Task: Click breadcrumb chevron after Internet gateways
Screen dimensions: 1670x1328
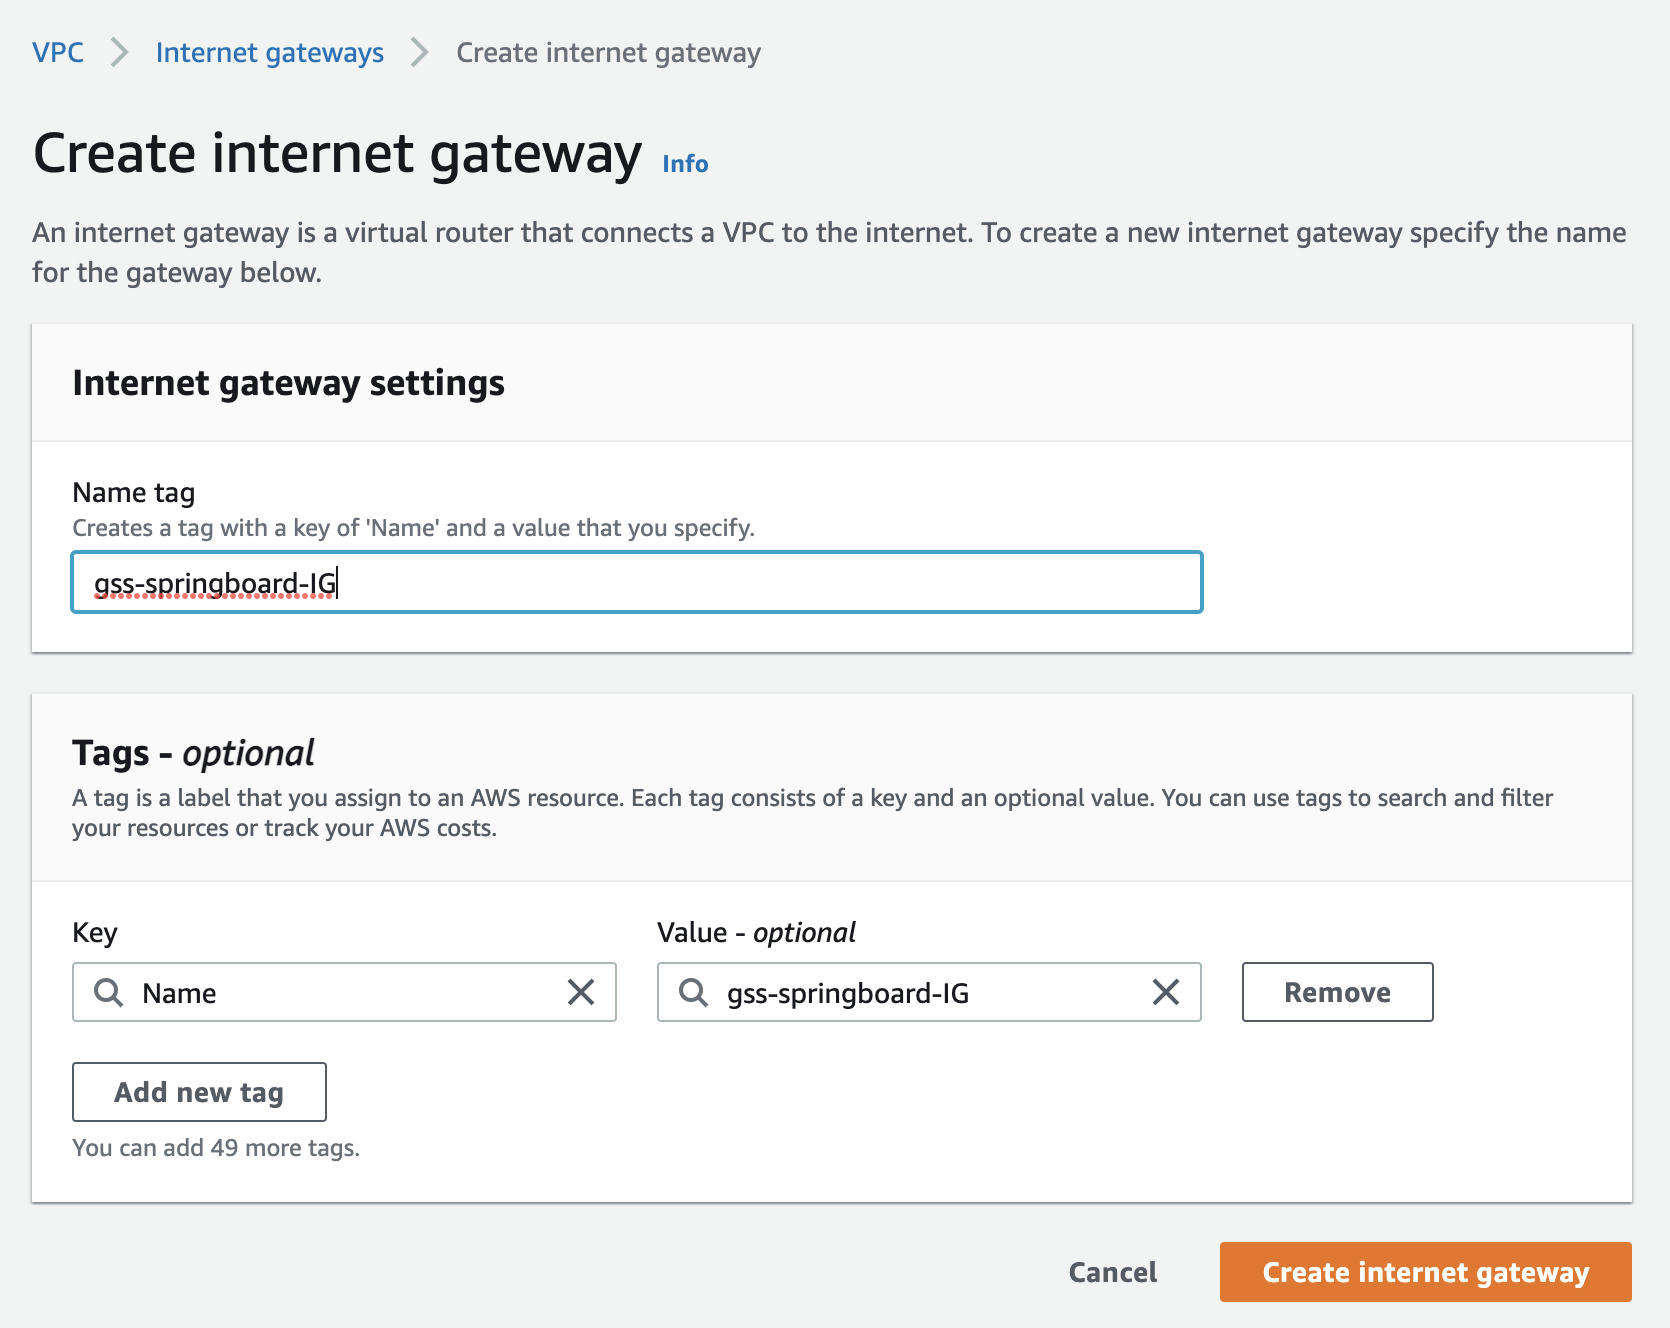Action: point(419,52)
